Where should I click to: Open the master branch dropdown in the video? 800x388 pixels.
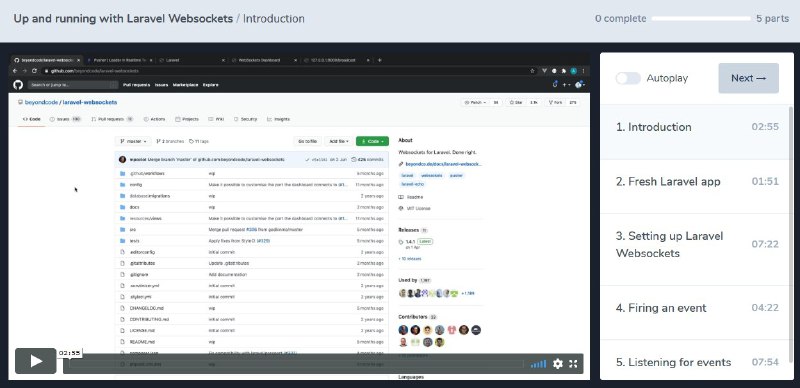(x=133, y=141)
